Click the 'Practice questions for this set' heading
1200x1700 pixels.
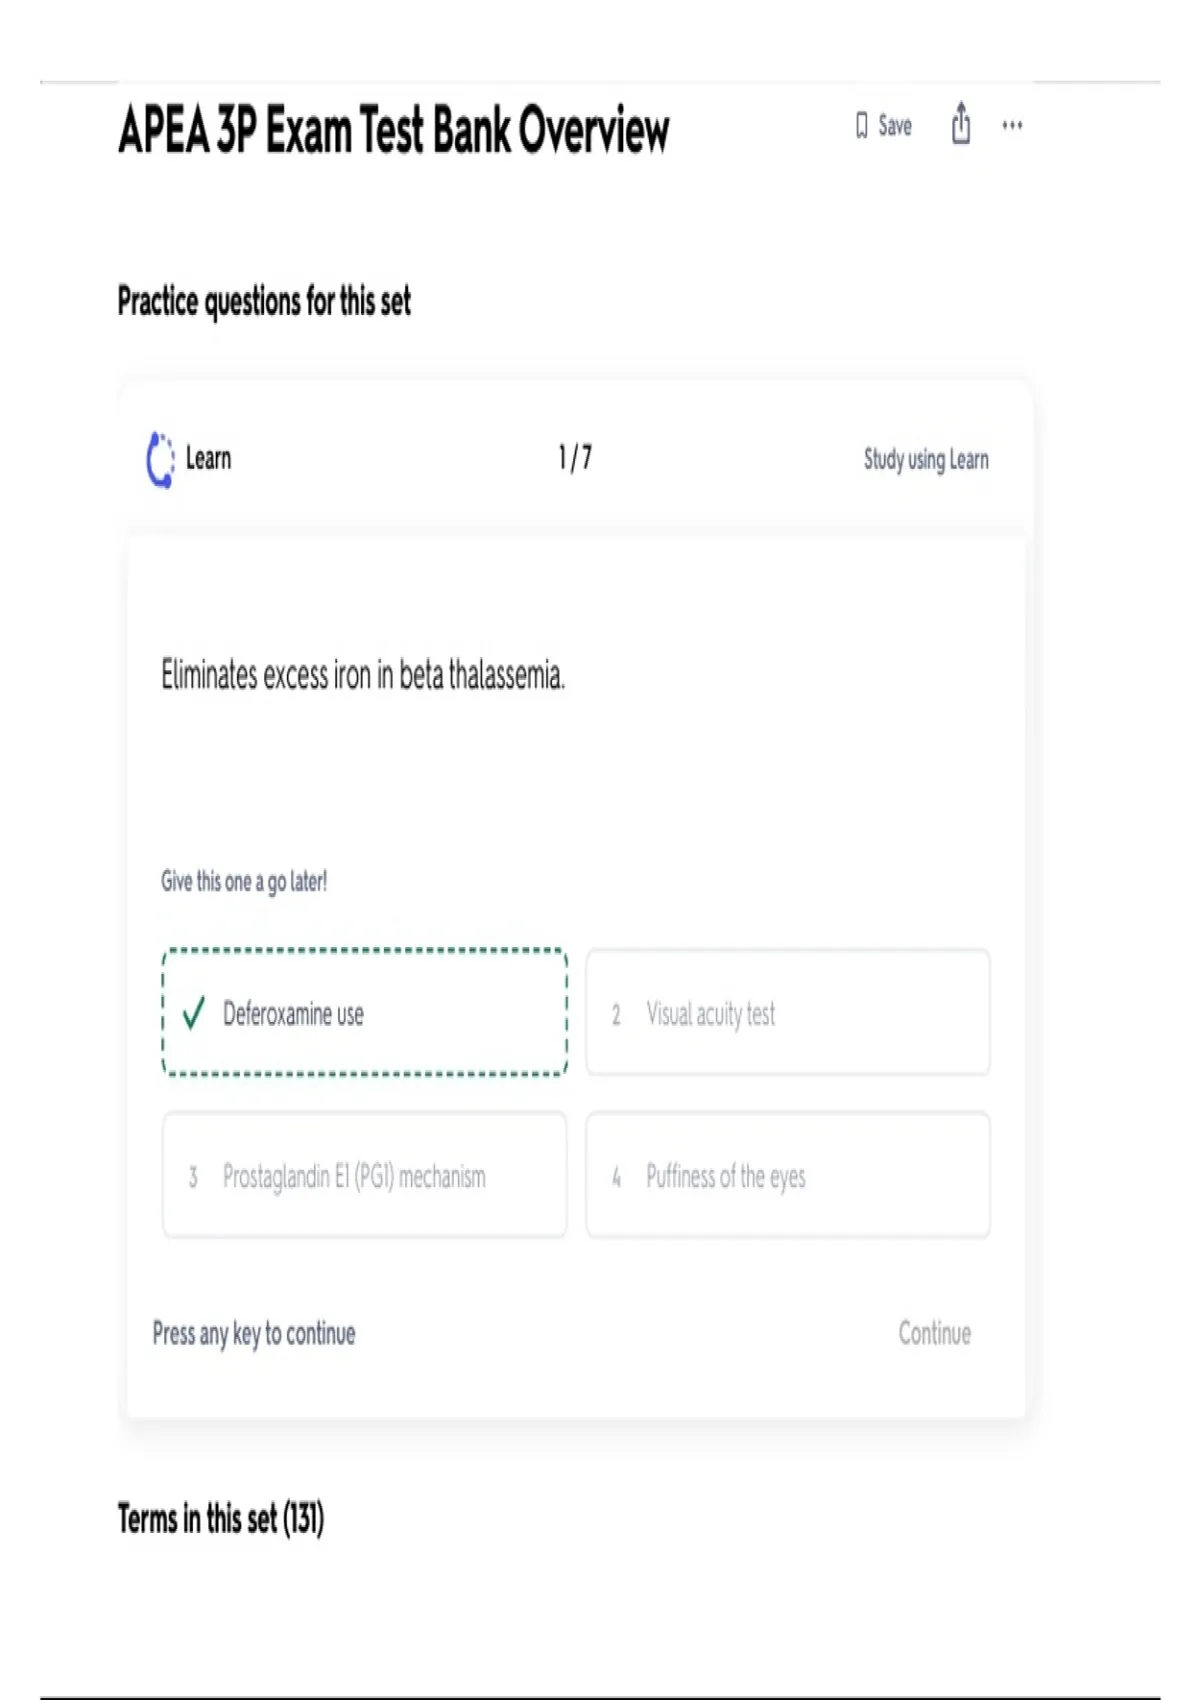coord(264,301)
